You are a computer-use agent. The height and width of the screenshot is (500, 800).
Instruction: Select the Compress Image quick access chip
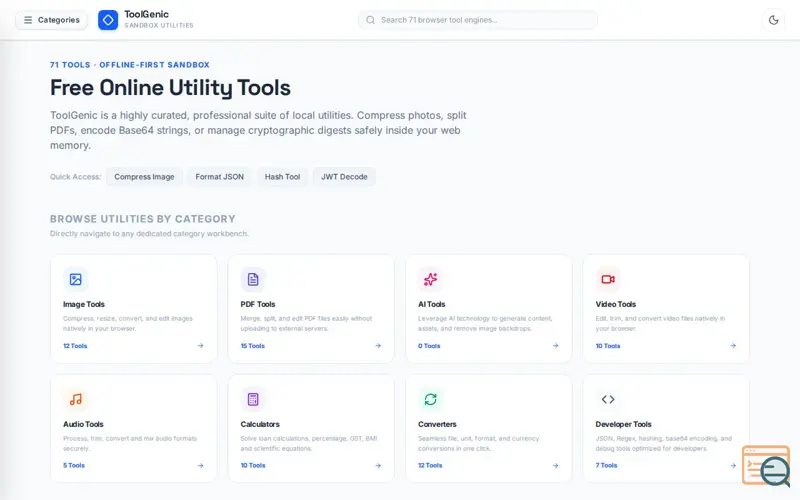pyautogui.click(x=144, y=177)
